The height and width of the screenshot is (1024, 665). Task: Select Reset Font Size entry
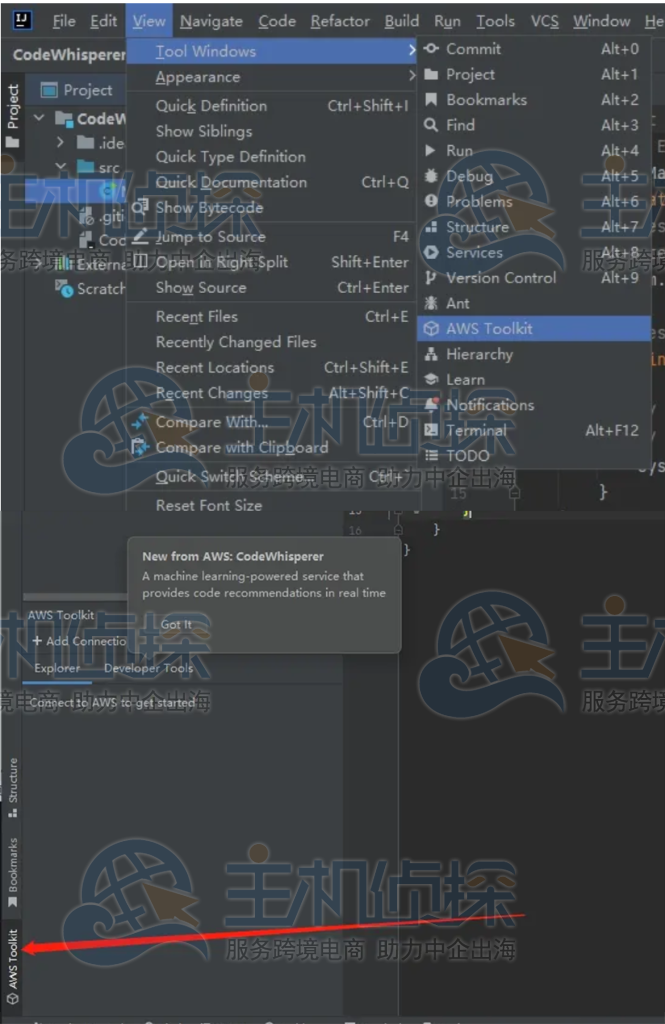pyautogui.click(x=271, y=505)
